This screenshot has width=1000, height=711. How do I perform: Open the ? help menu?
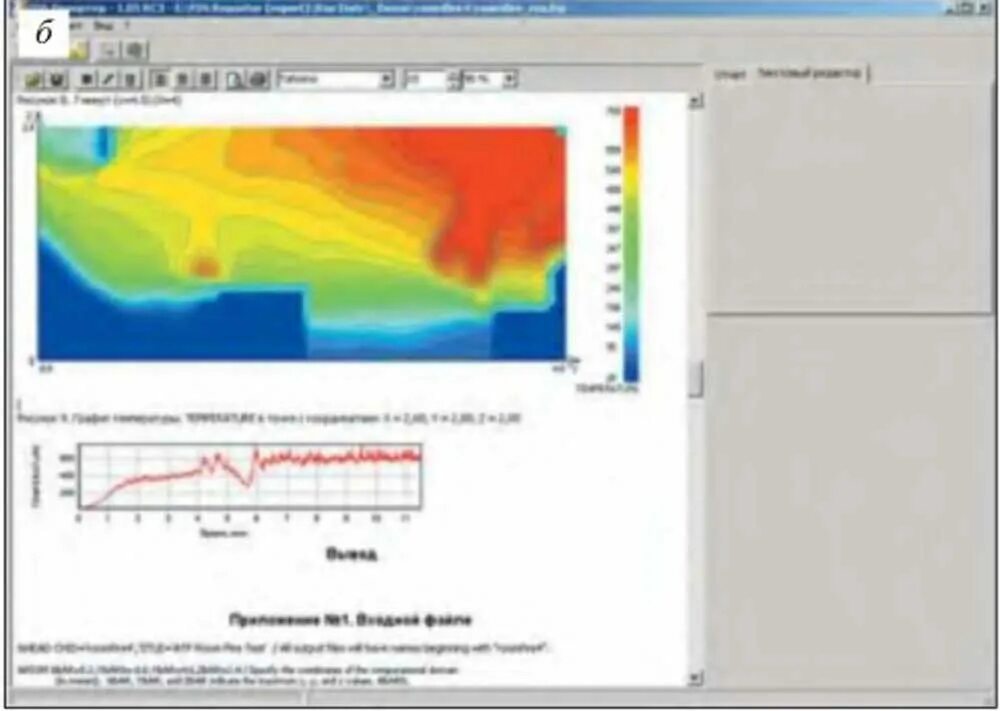pos(126,26)
